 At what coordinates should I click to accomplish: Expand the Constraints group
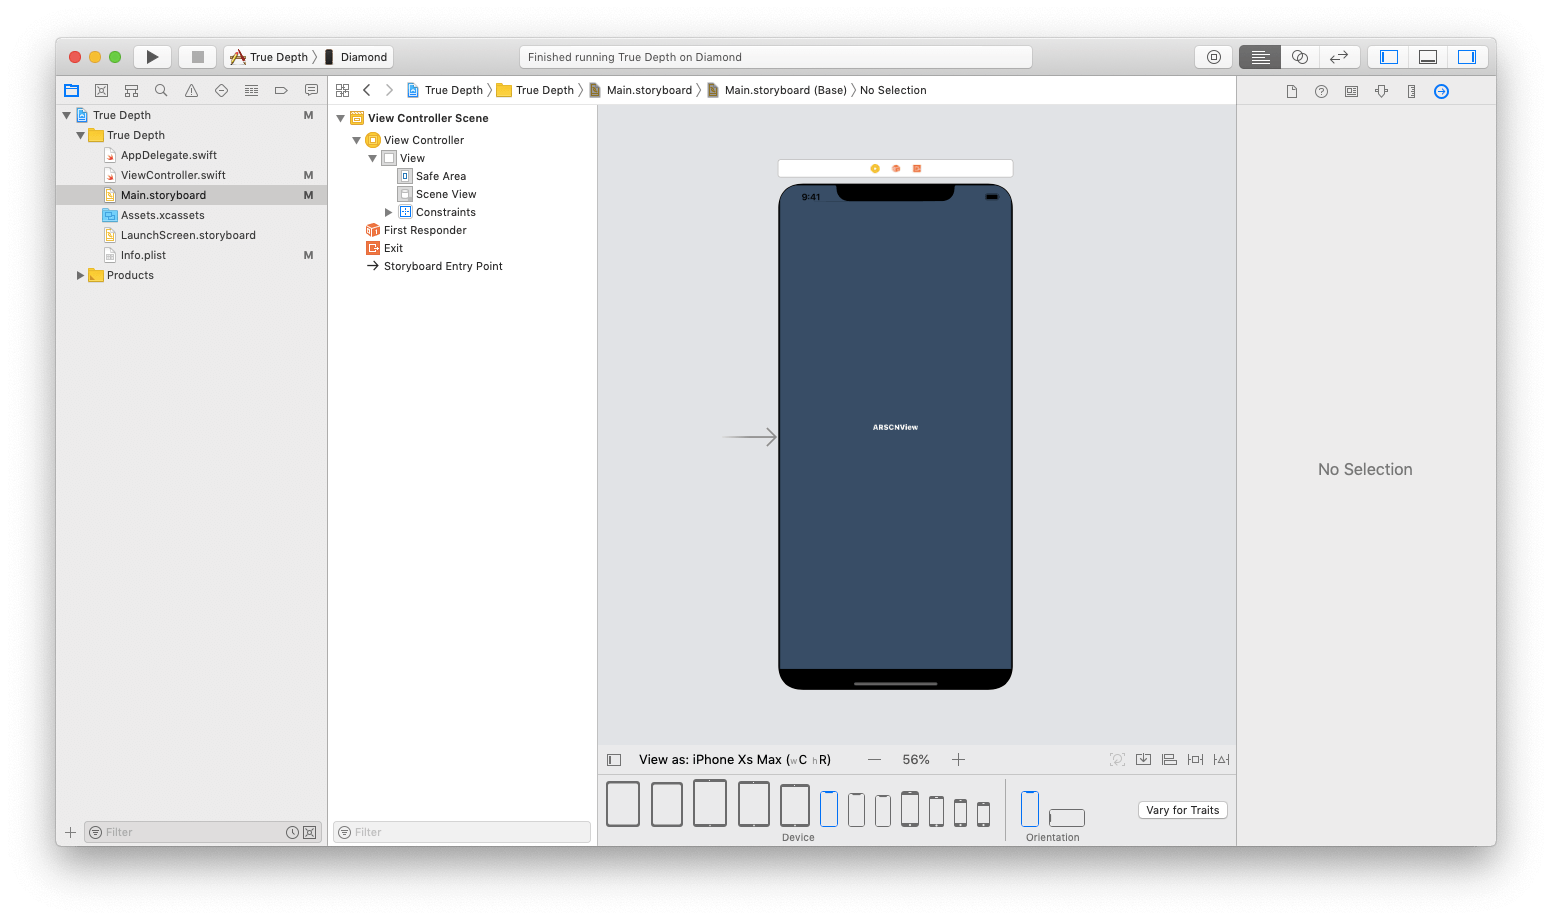389,211
